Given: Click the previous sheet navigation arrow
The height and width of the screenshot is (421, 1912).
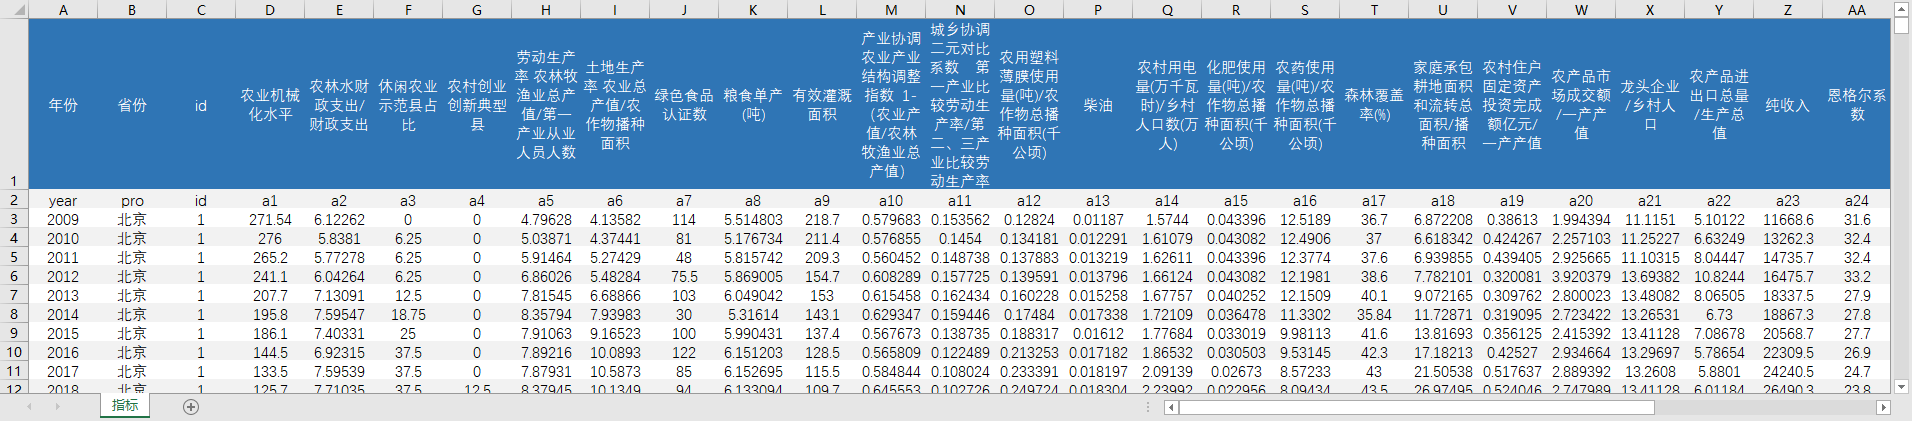Looking at the screenshot, I should pyautogui.click(x=29, y=407).
